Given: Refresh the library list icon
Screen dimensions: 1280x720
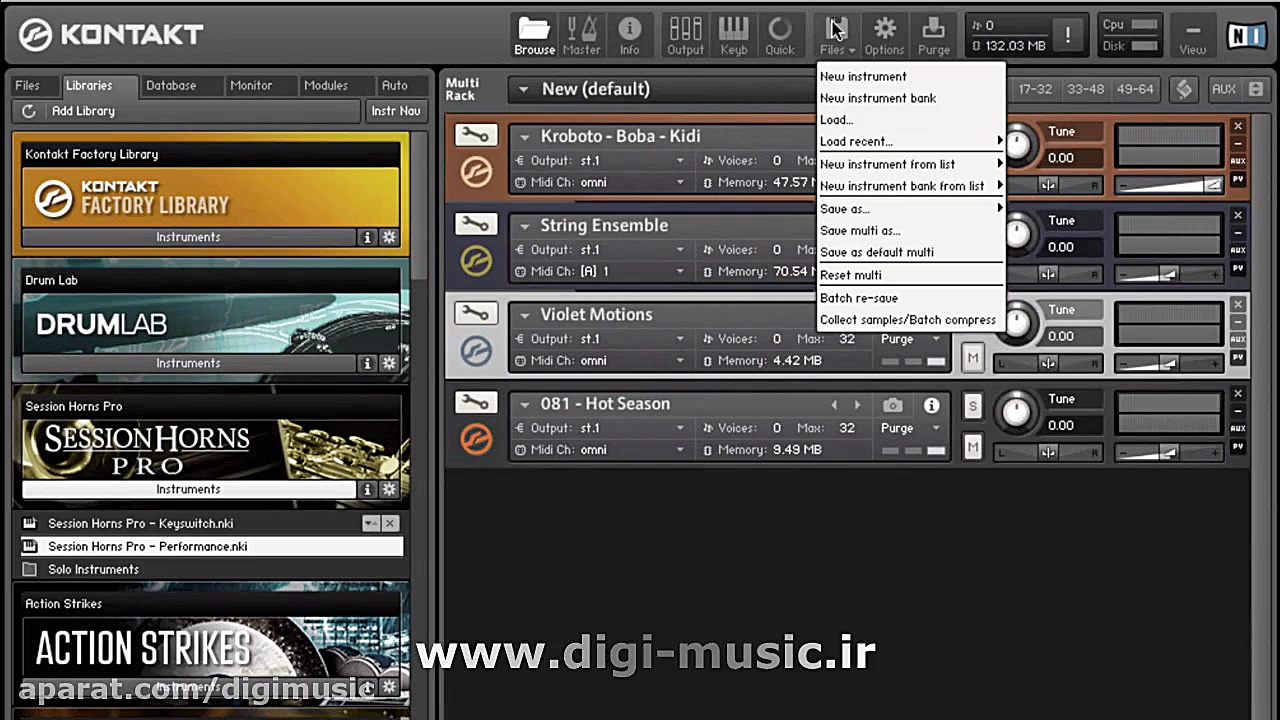Looking at the screenshot, I should tap(28, 111).
